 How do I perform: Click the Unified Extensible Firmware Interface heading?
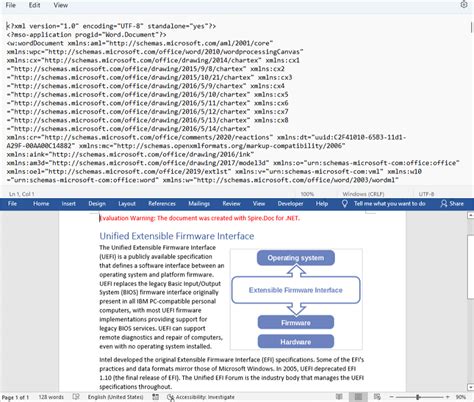pos(177,236)
